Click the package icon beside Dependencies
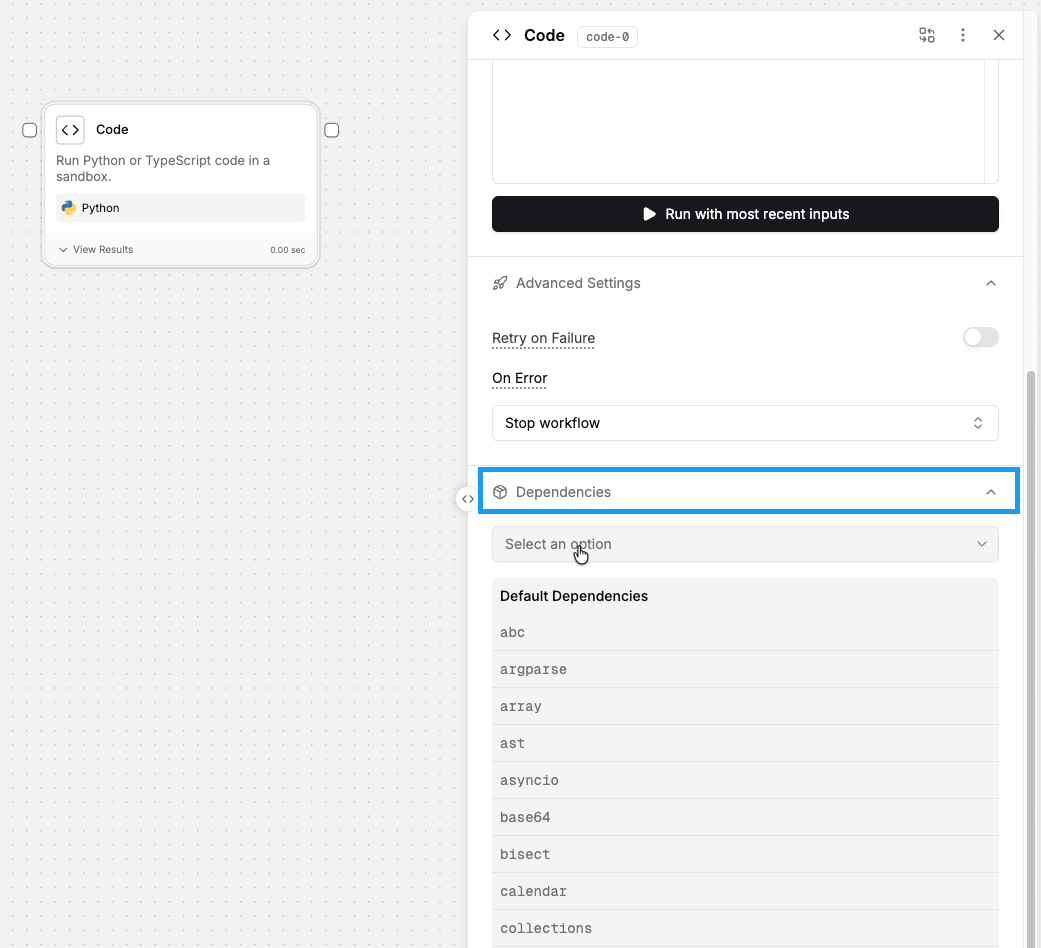 click(x=500, y=492)
